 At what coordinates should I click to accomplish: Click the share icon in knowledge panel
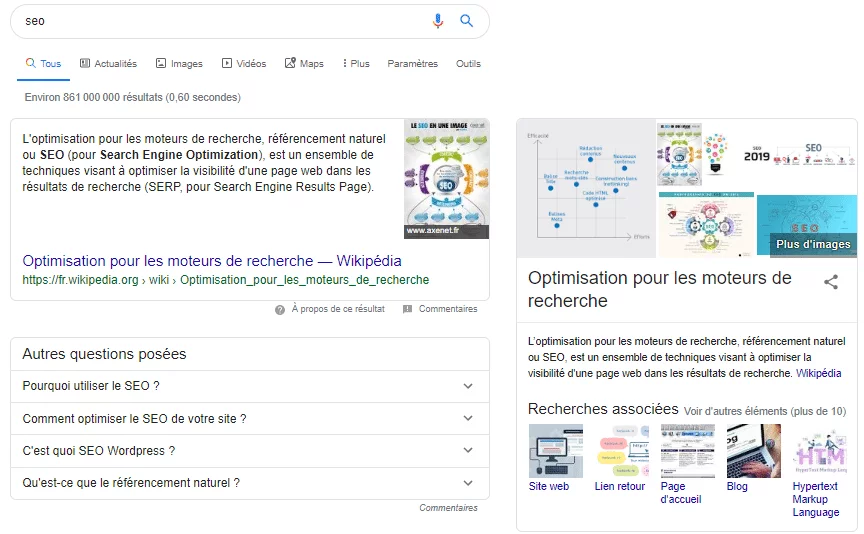[x=831, y=282]
